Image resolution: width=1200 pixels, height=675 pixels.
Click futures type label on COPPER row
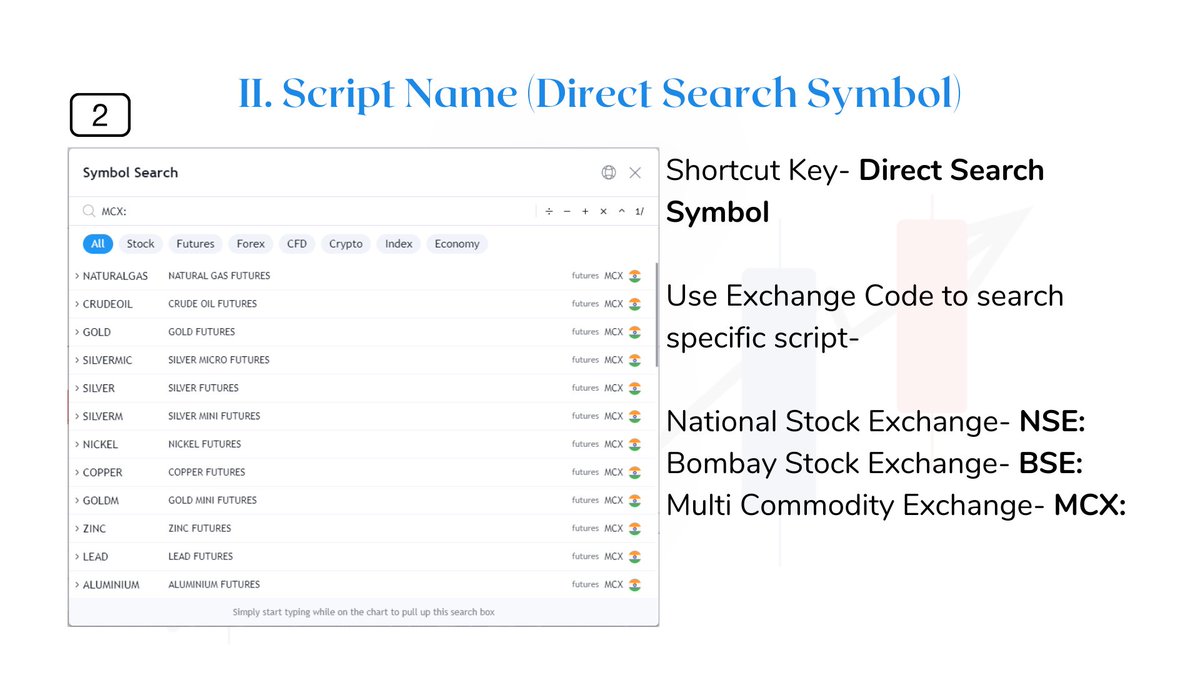coord(585,472)
